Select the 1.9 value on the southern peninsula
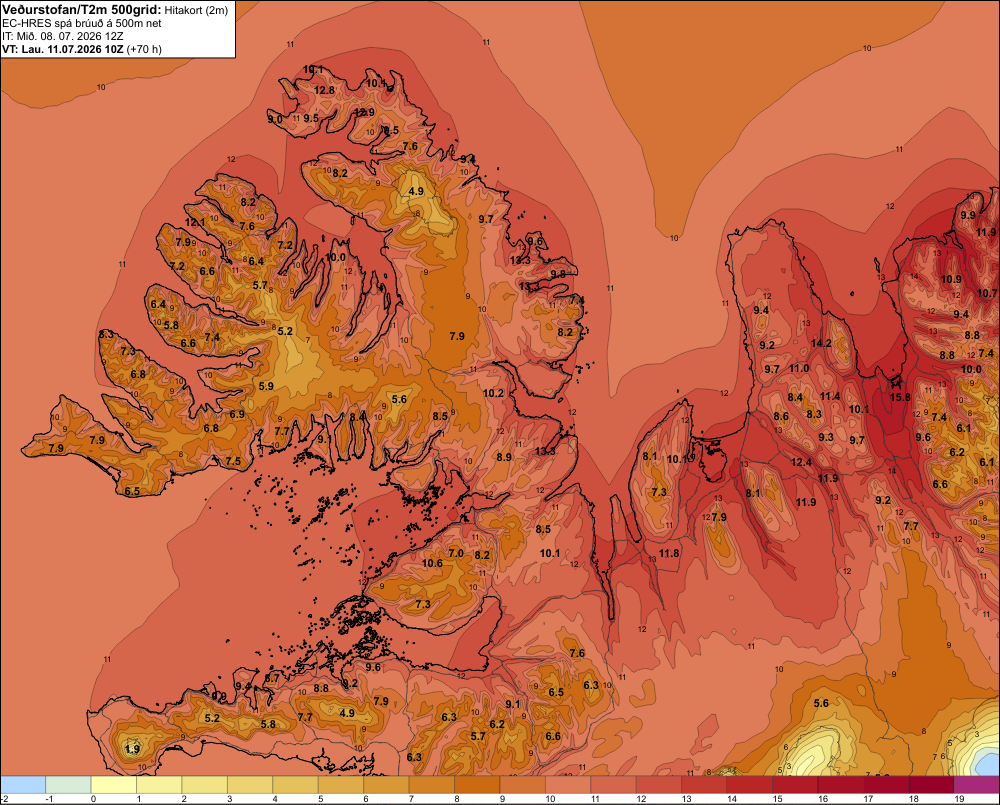The width and height of the screenshot is (1000, 805). (132, 749)
